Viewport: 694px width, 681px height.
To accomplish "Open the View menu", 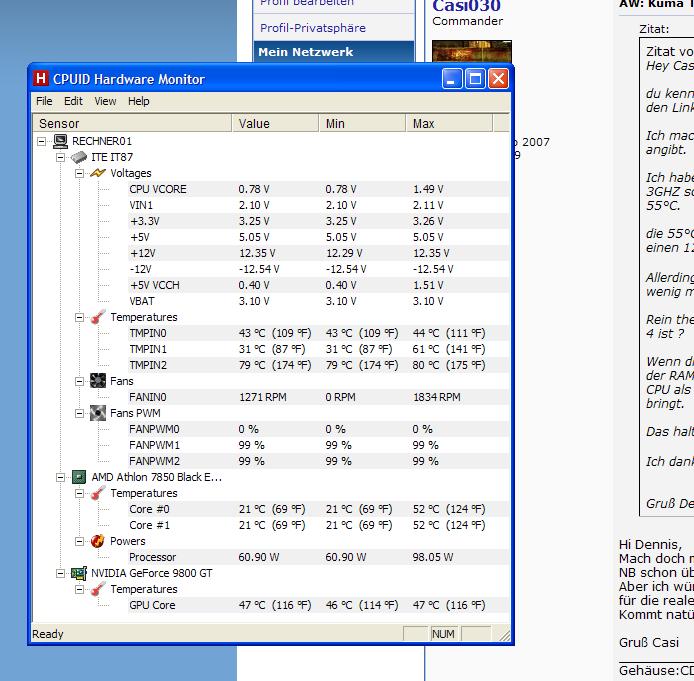I will pyautogui.click(x=105, y=101).
